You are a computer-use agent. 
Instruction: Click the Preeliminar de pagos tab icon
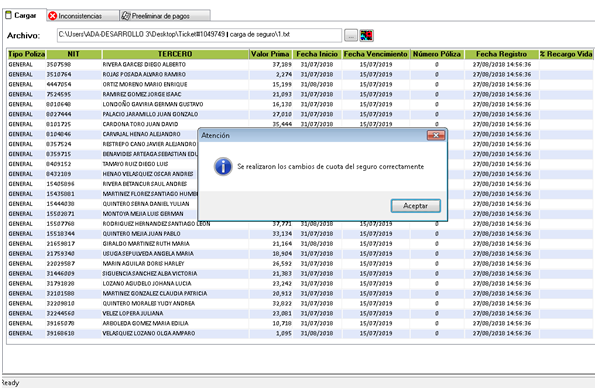pyautogui.click(x=125, y=16)
